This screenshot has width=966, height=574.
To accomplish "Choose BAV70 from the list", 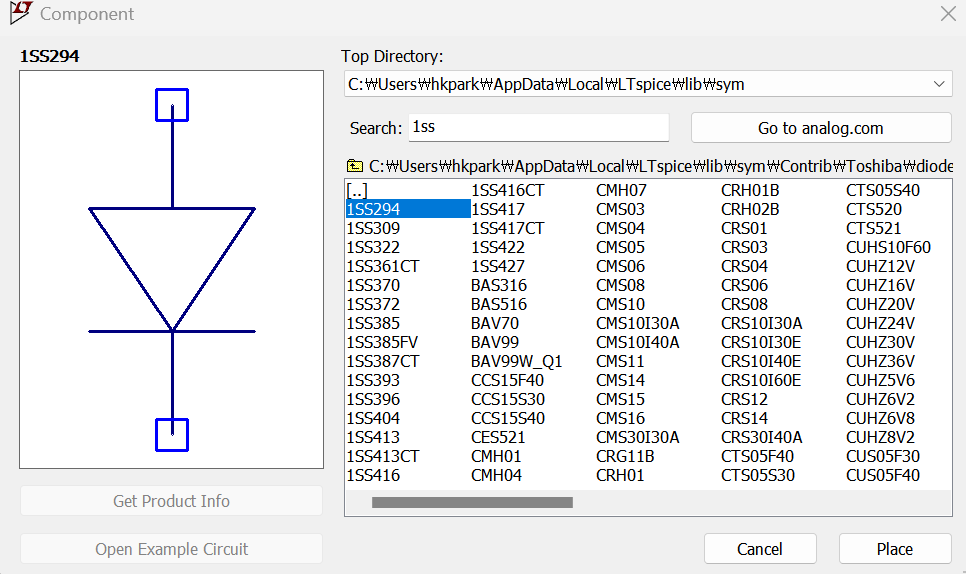I will (x=495, y=323).
